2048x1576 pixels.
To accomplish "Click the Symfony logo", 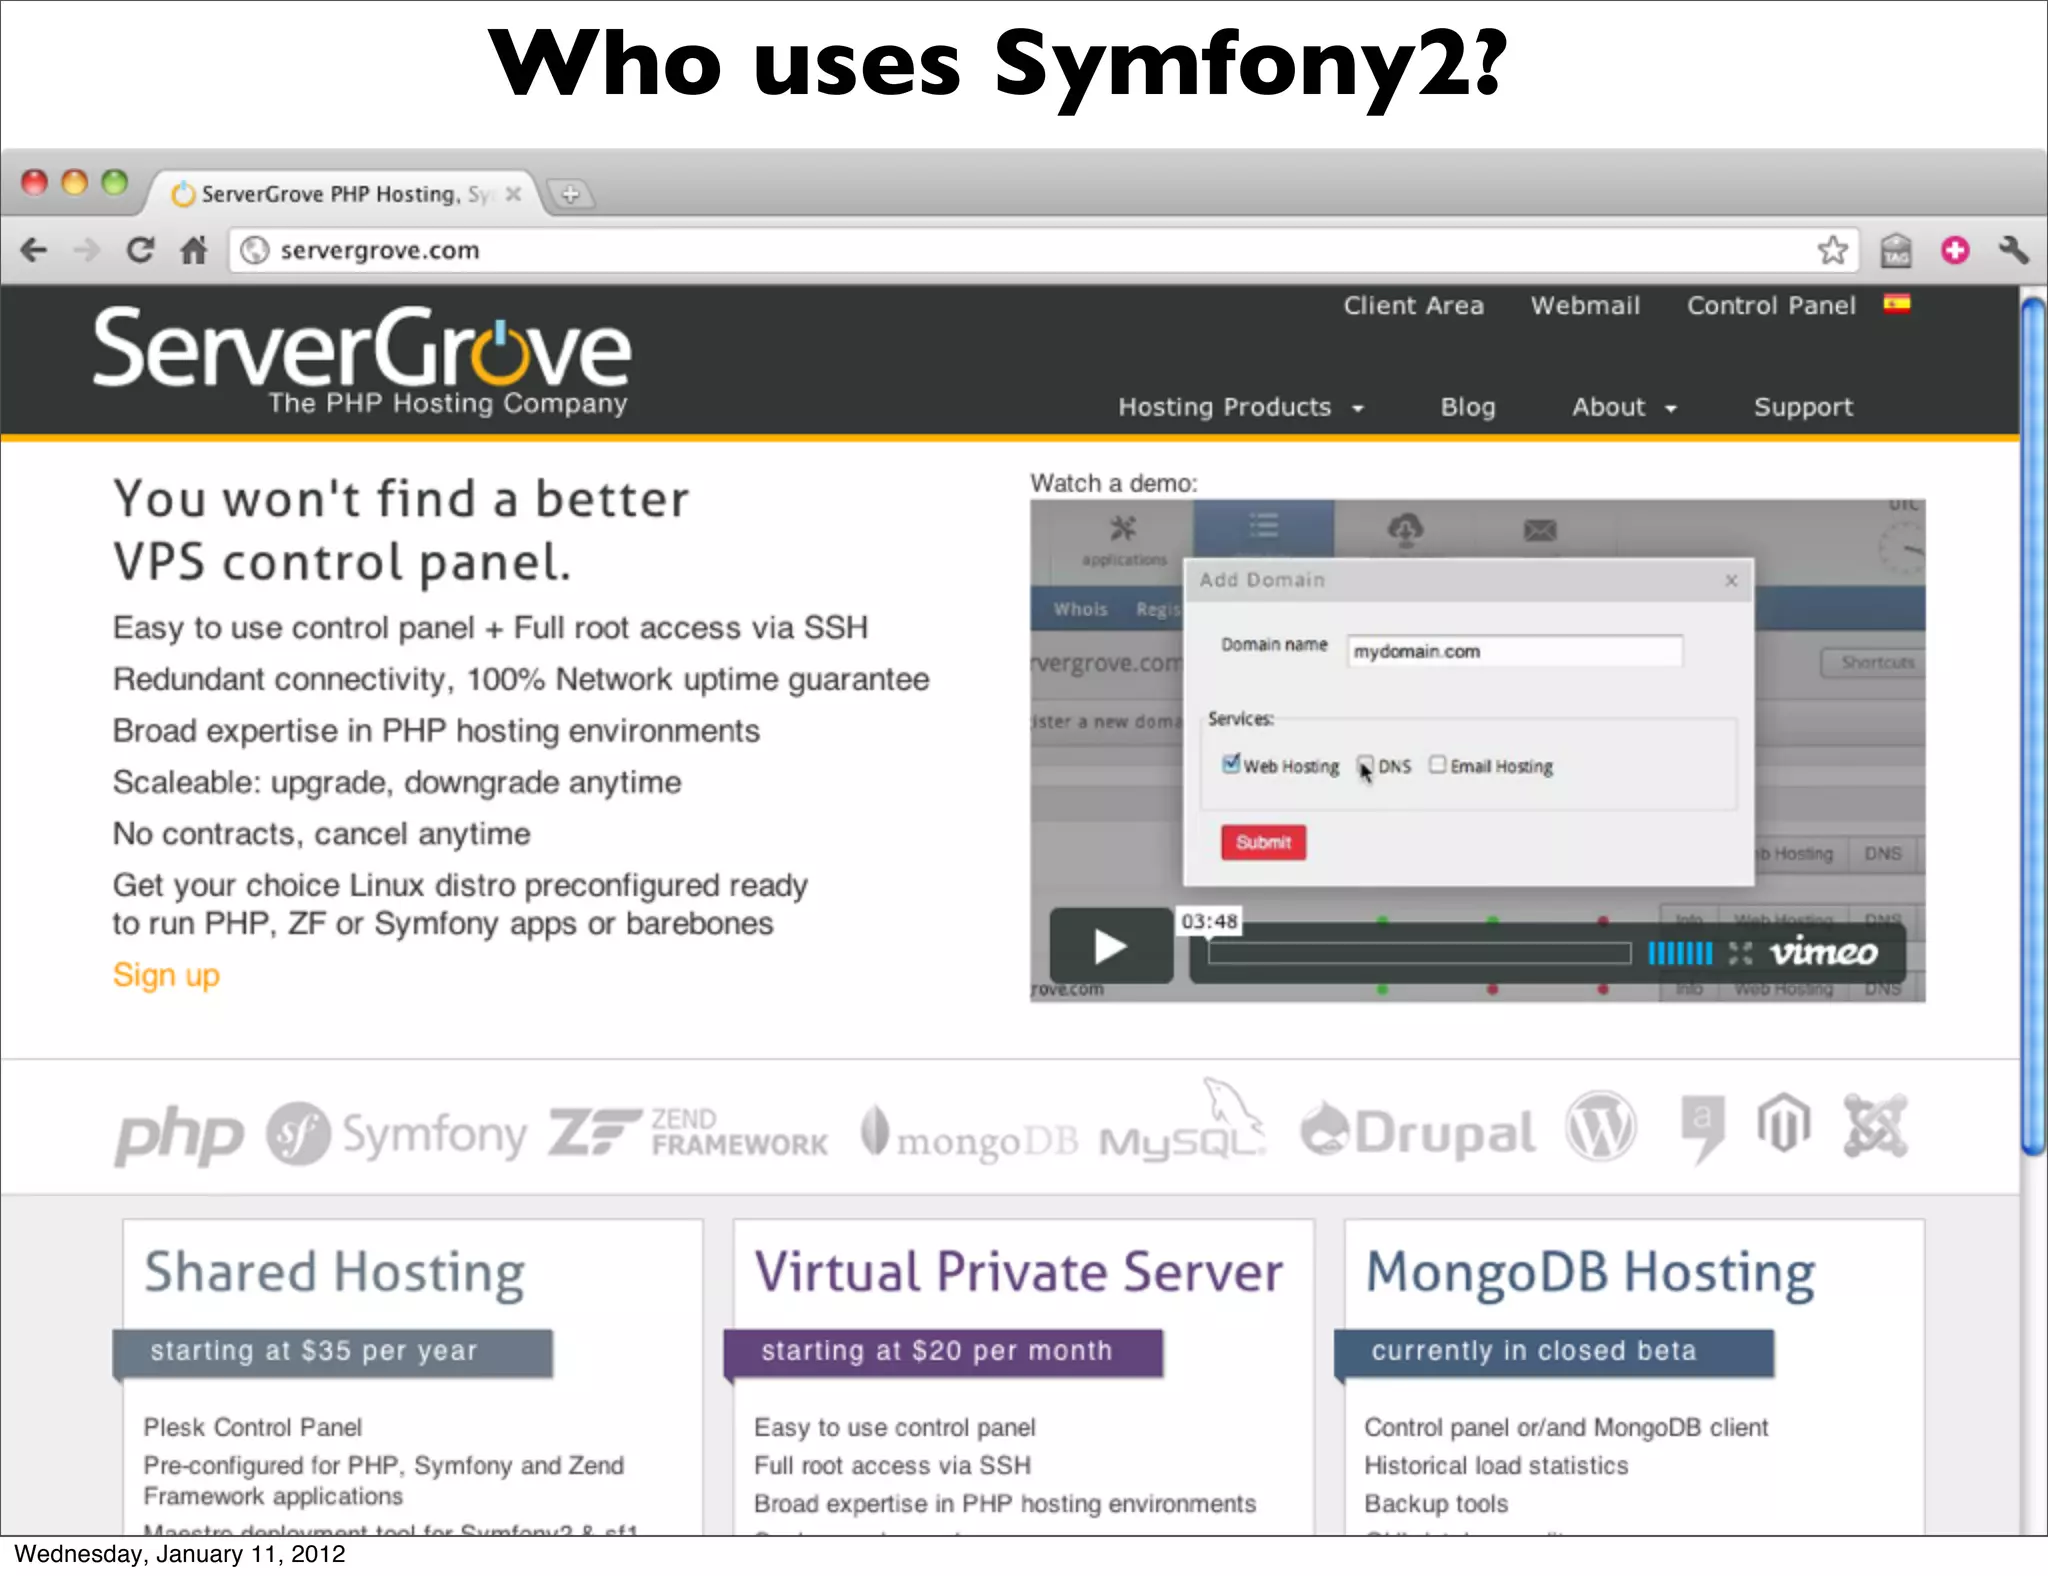I will [x=396, y=1134].
